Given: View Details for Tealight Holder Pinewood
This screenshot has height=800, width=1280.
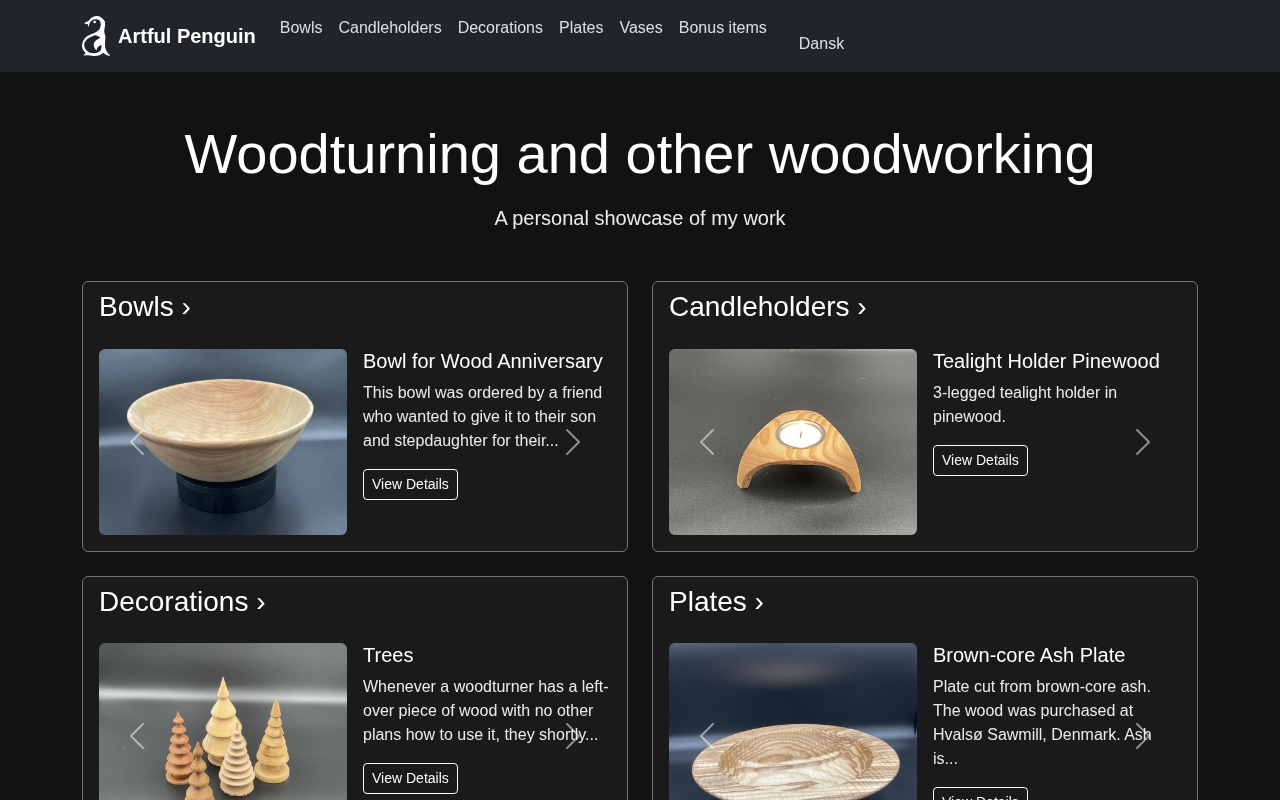Looking at the screenshot, I should tap(980, 460).
